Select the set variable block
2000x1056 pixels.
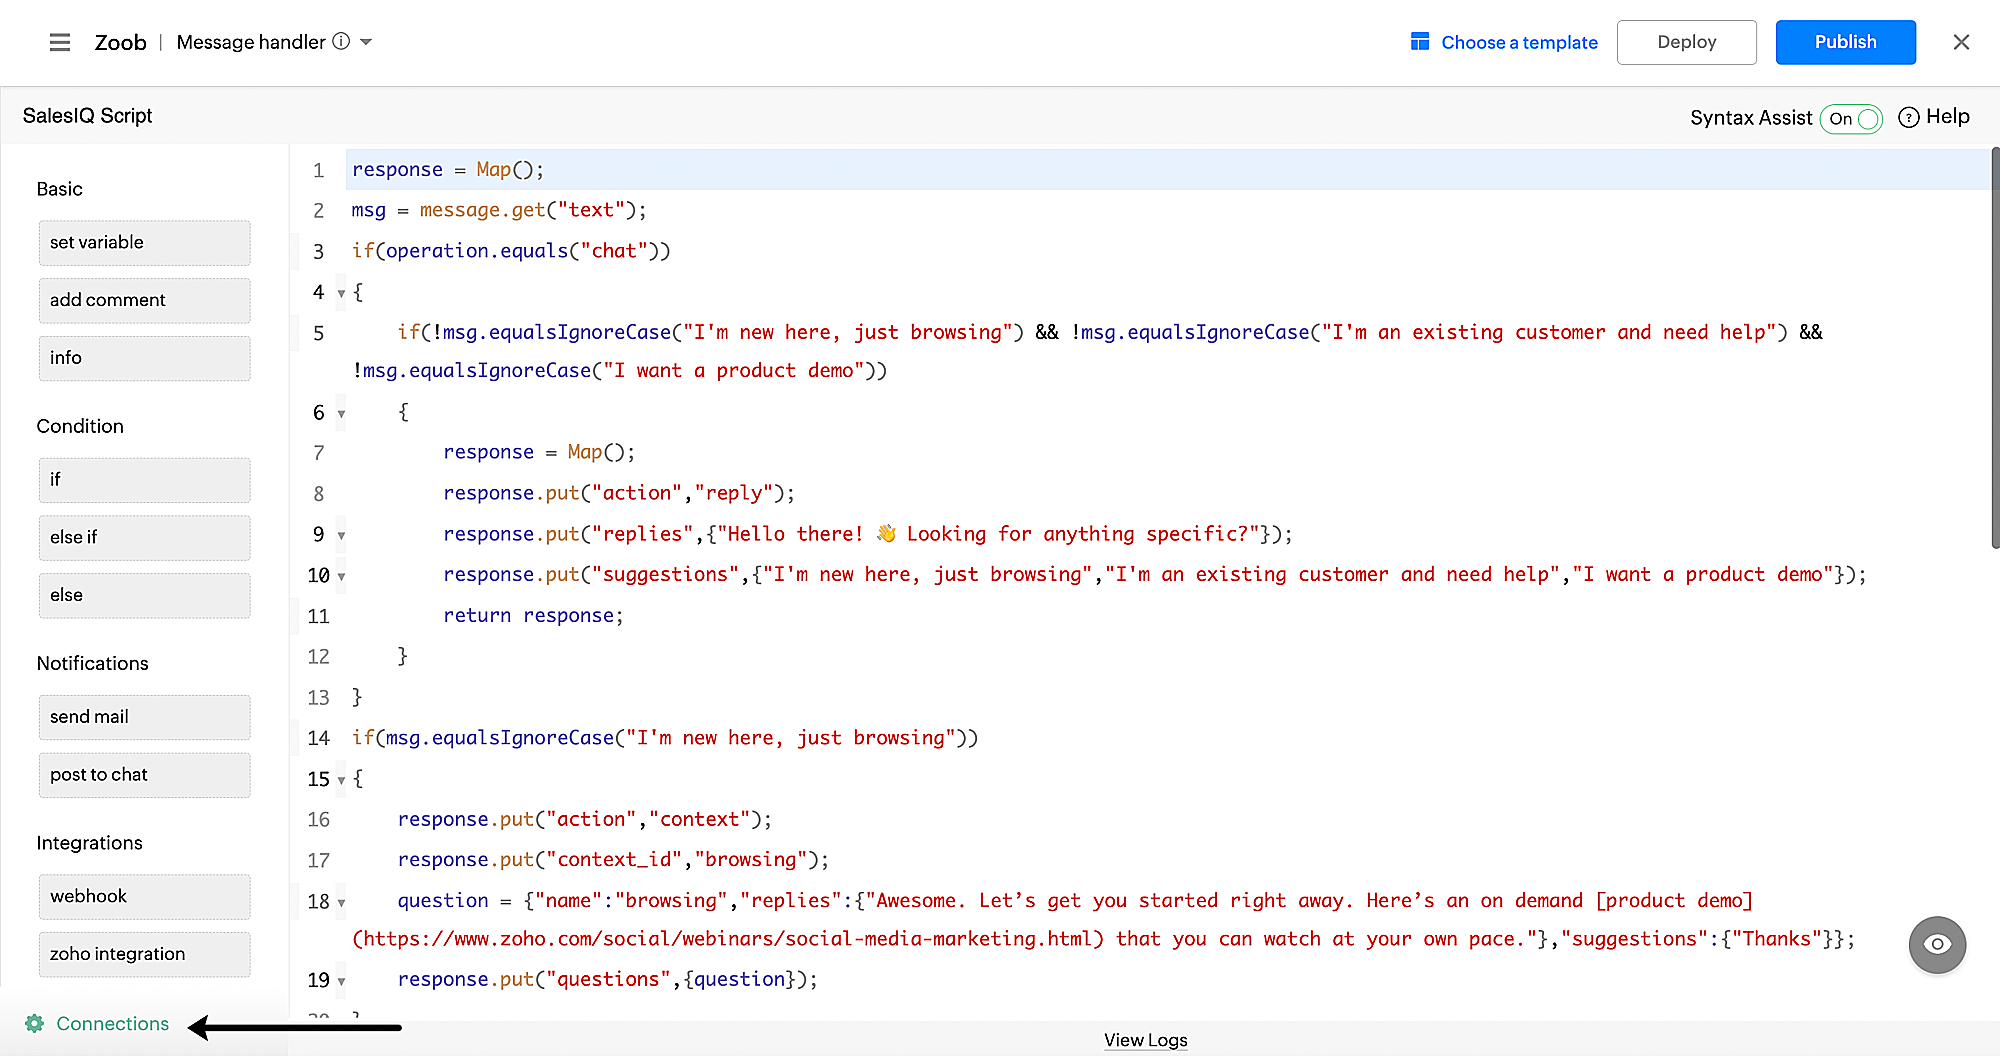(x=144, y=242)
